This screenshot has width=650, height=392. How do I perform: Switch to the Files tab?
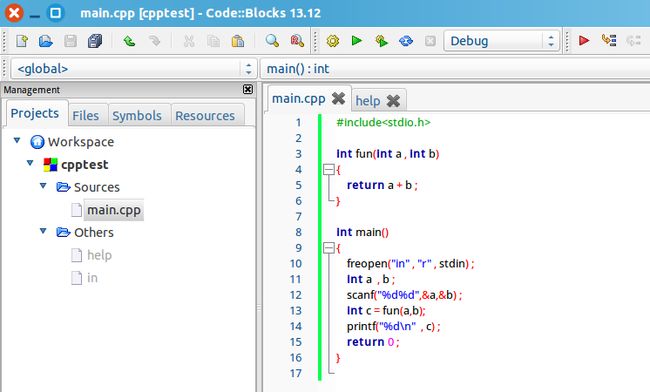tap(86, 116)
